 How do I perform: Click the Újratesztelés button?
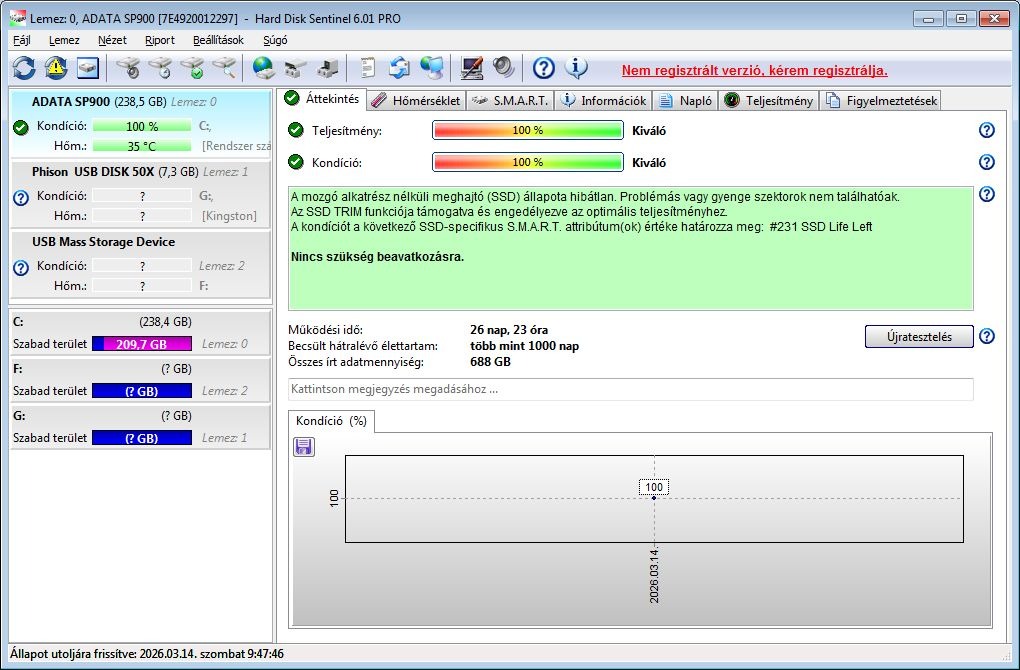coord(919,336)
